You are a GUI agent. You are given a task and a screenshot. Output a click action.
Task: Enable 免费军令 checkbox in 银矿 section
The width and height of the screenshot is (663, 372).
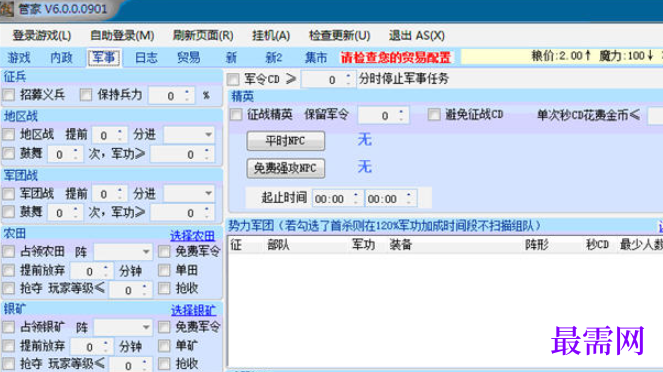coord(164,327)
